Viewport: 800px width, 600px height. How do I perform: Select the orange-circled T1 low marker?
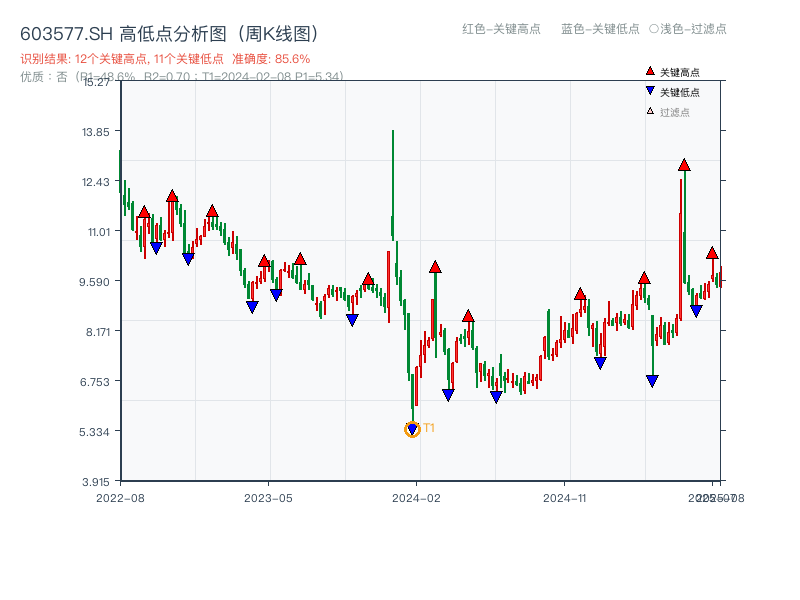(x=412, y=429)
